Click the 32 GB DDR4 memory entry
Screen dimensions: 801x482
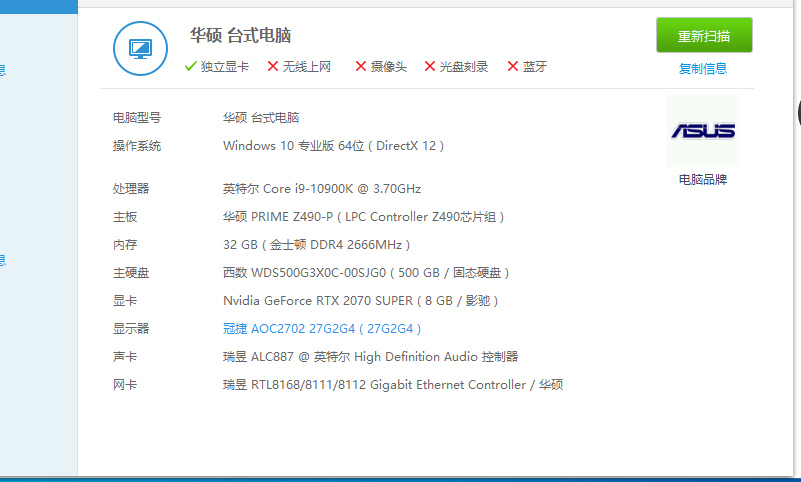coord(316,245)
